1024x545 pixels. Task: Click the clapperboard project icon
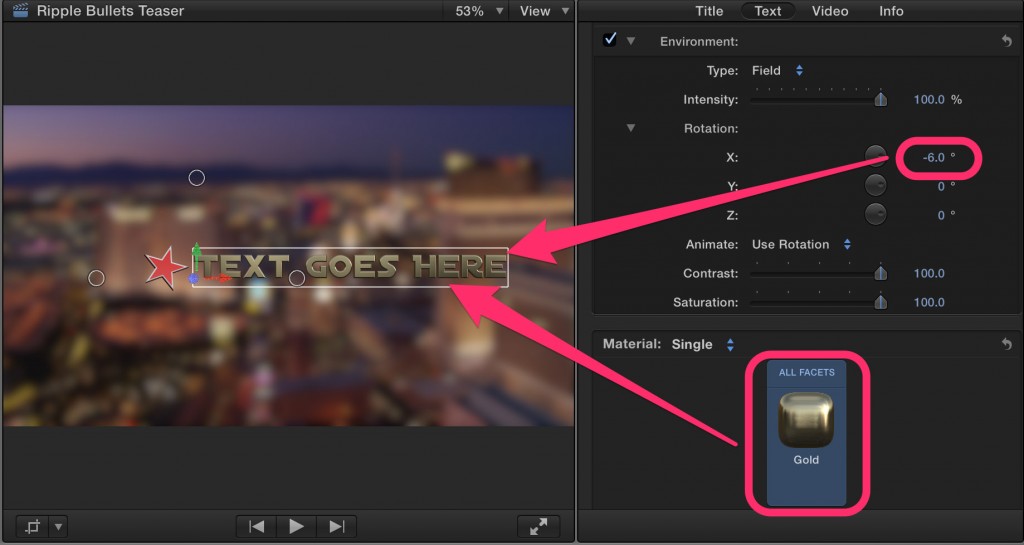point(20,10)
